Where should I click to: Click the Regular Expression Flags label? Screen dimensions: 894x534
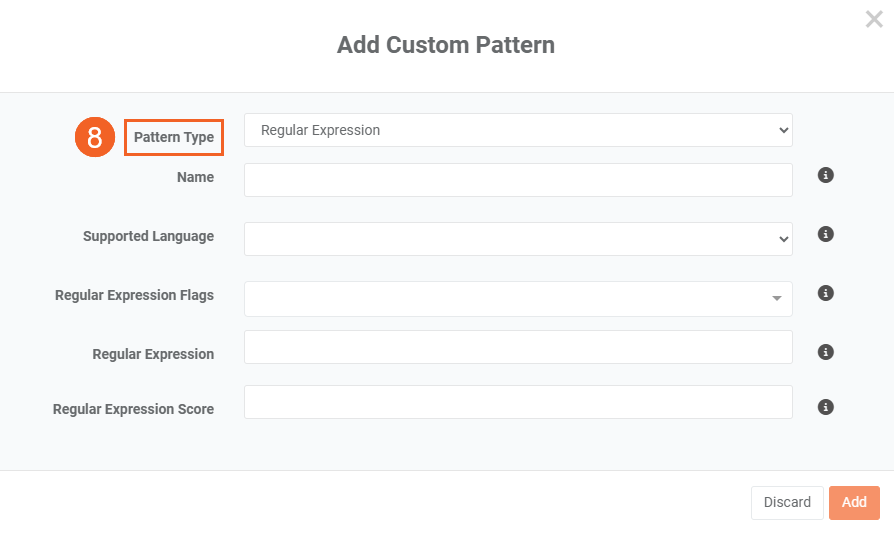134,296
